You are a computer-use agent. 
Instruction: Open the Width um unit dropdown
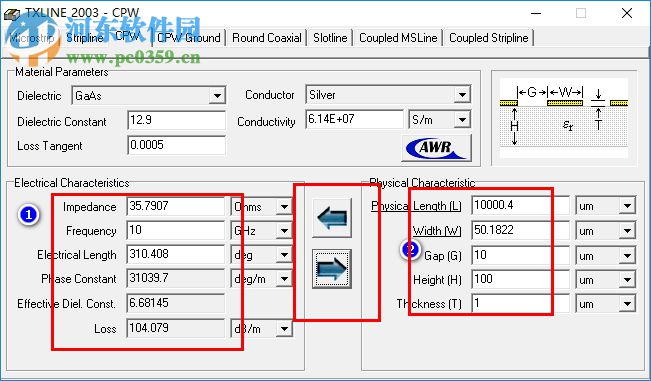pos(627,231)
